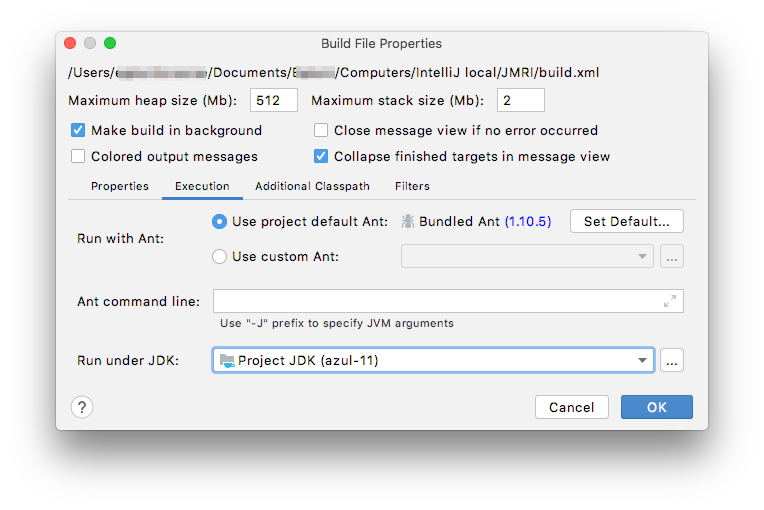Viewport: 764px width, 510px height.
Task: Click the browse button next to Run under JDK
Action: click(x=672, y=360)
